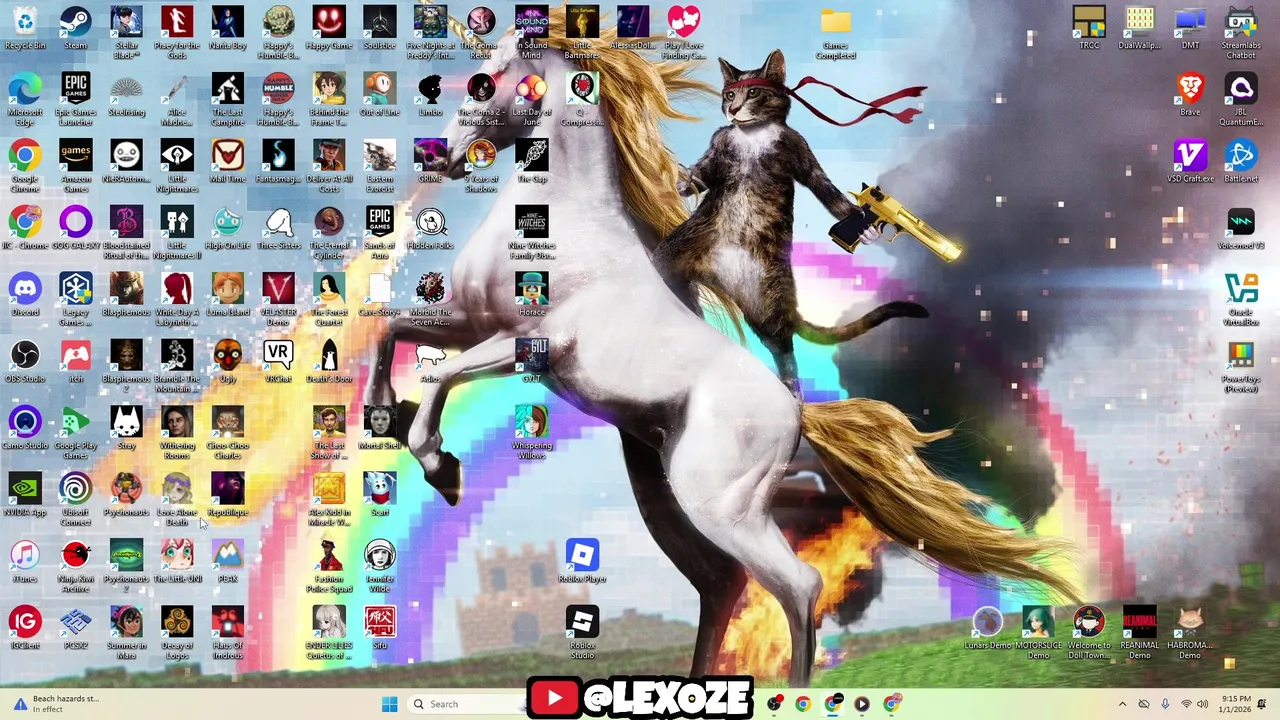Viewport: 1280px width, 720px height.
Task: Select the PCSX2 desktop icon
Action: (76, 629)
